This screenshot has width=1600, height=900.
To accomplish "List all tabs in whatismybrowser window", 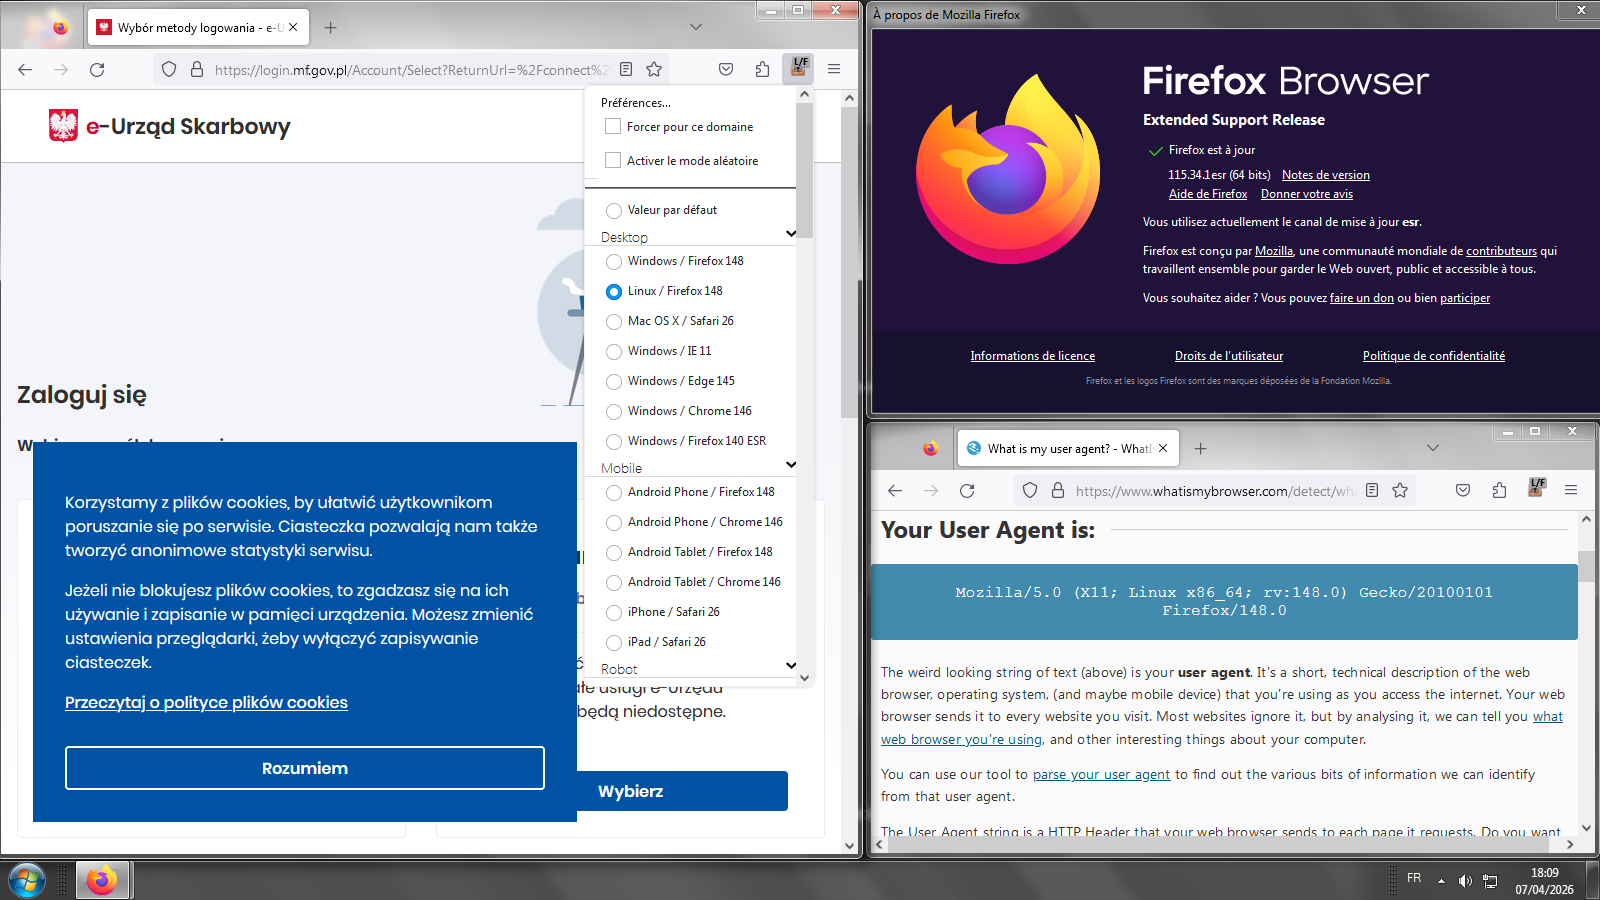I will click(x=1433, y=449).
